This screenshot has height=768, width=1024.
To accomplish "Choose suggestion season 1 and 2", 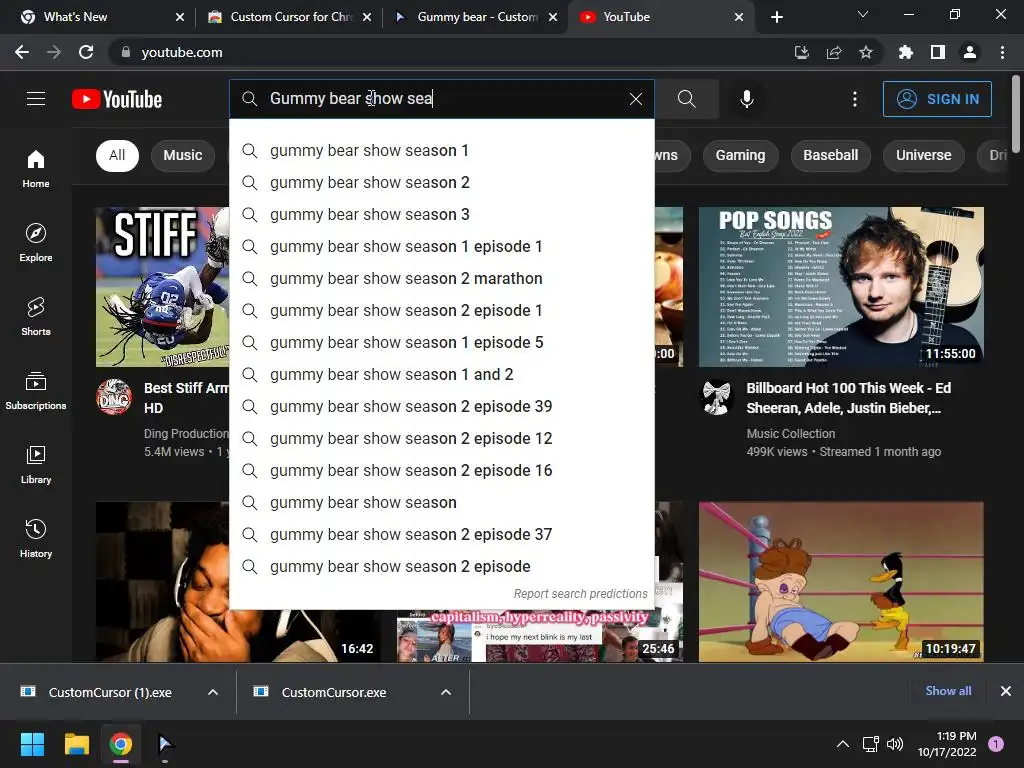I will pos(441,375).
